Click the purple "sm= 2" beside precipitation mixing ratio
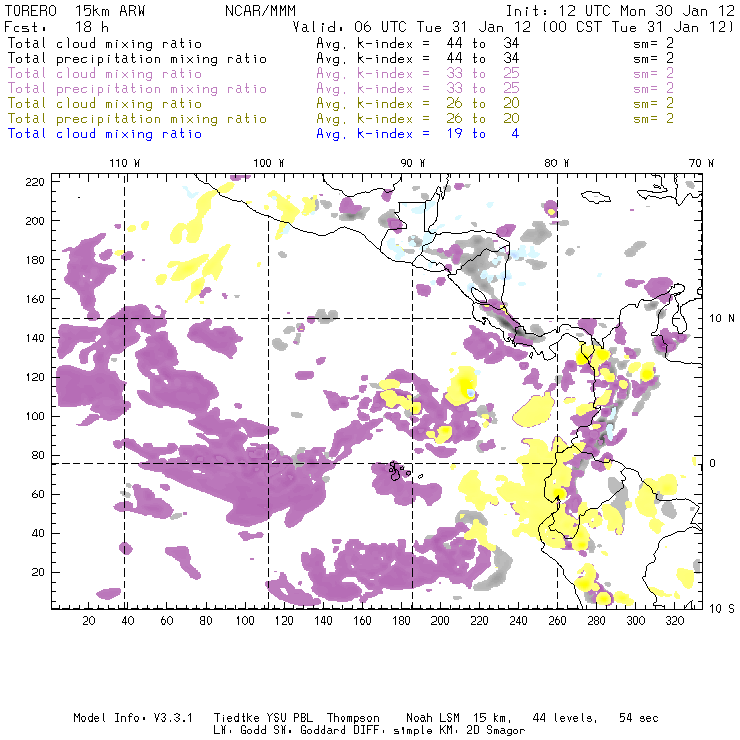740x740 pixels. tap(653, 89)
